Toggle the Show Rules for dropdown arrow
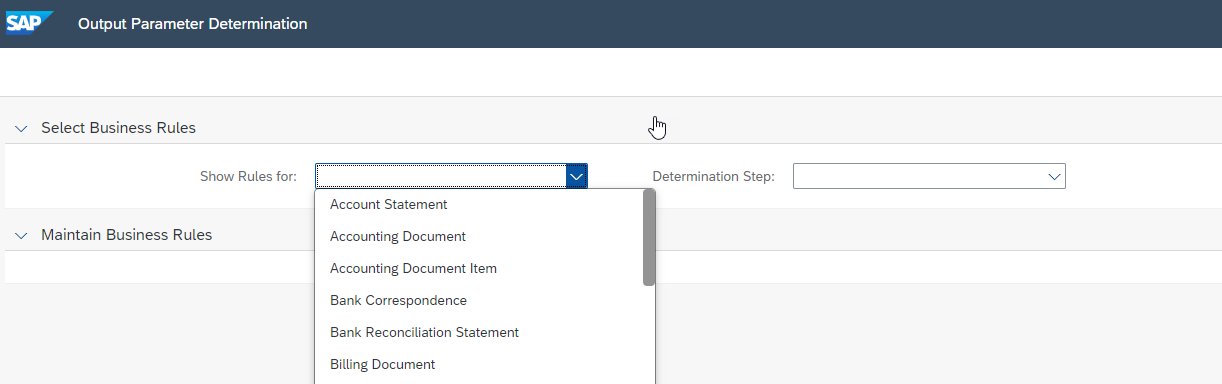Image resolution: width=1222 pixels, height=384 pixels. tap(576, 176)
